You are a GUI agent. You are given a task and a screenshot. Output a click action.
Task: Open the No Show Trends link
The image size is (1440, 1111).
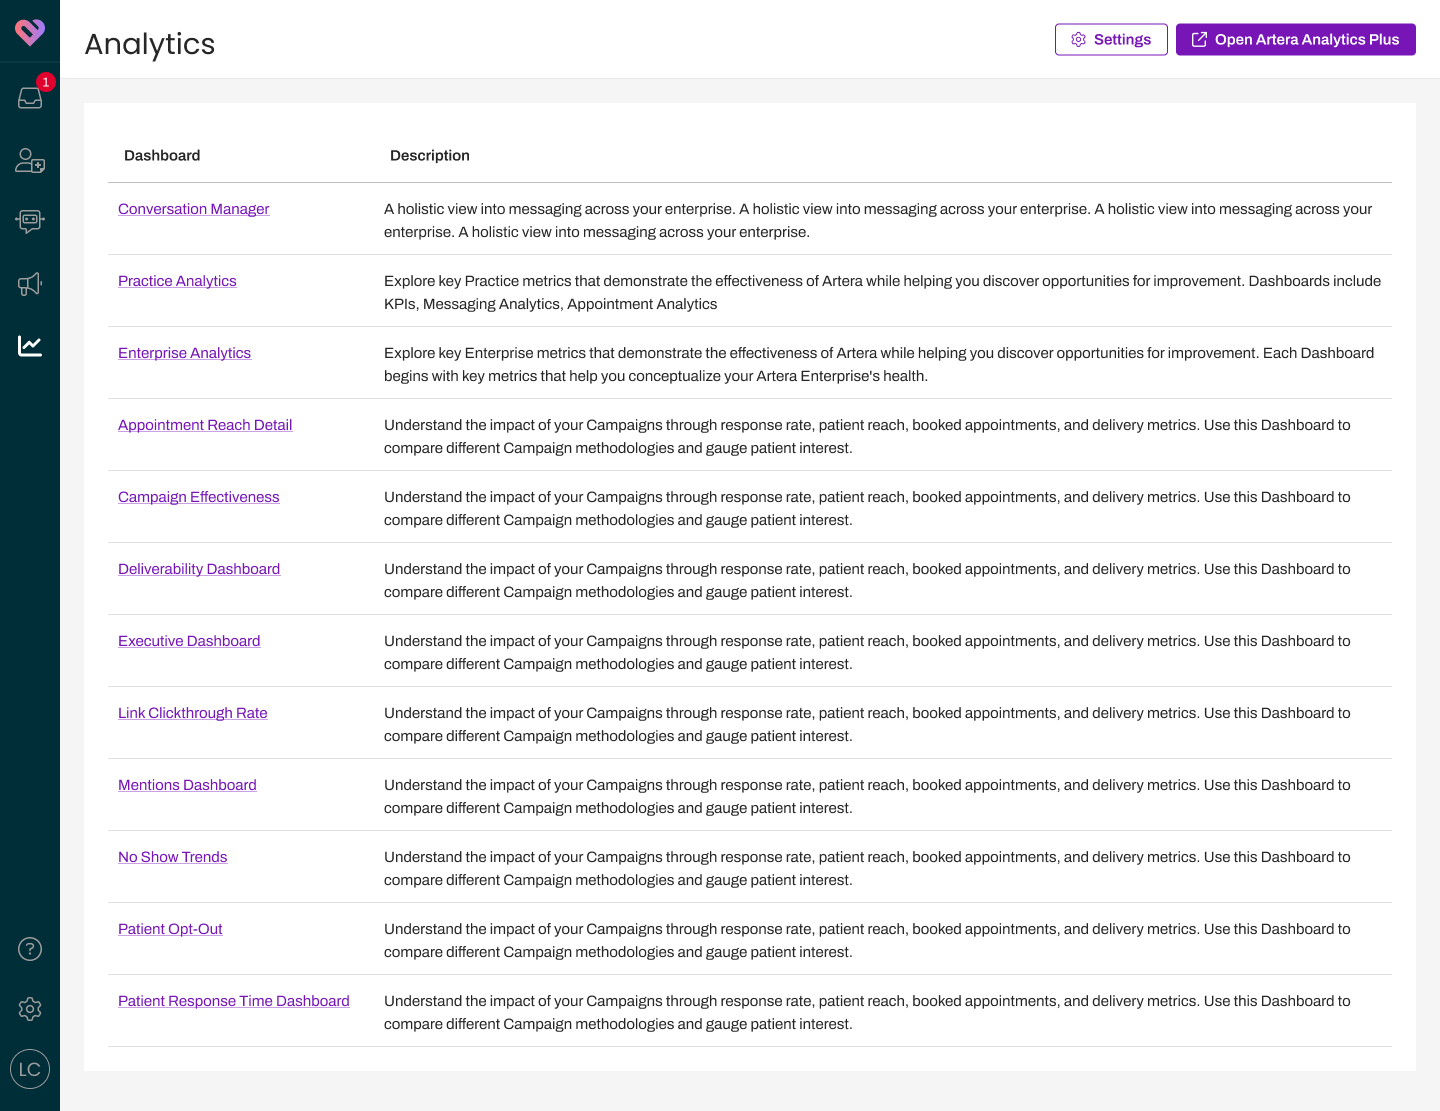(x=173, y=857)
